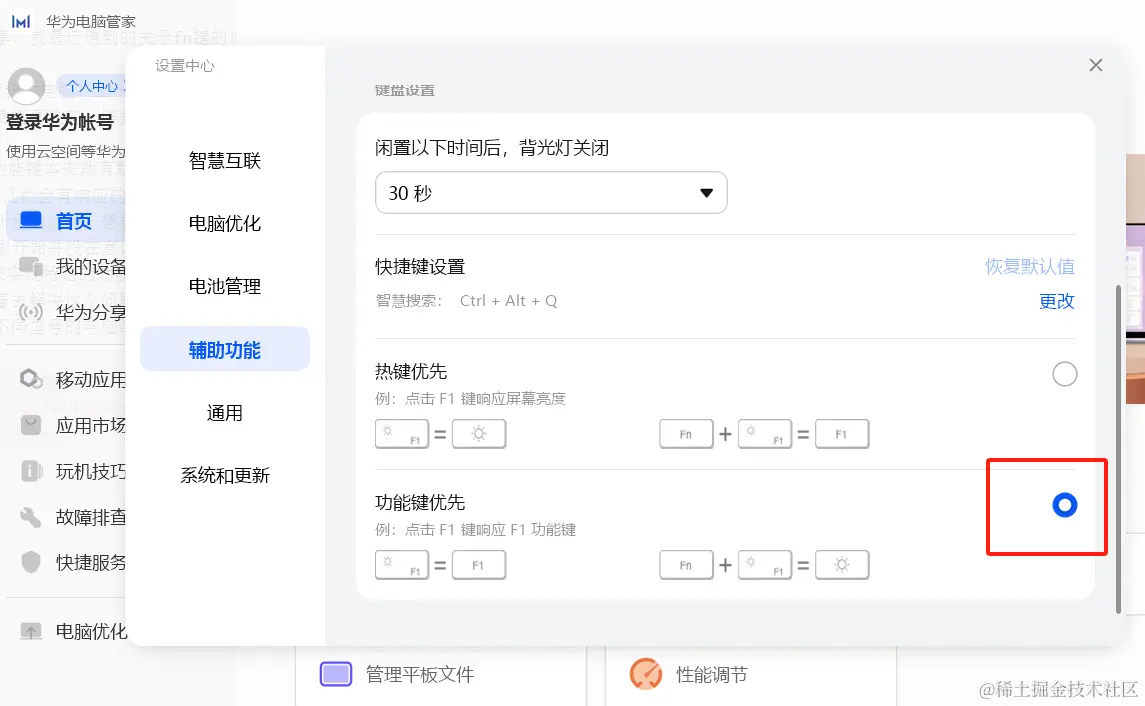
Task: Open 个人中心 link
Action: point(92,86)
